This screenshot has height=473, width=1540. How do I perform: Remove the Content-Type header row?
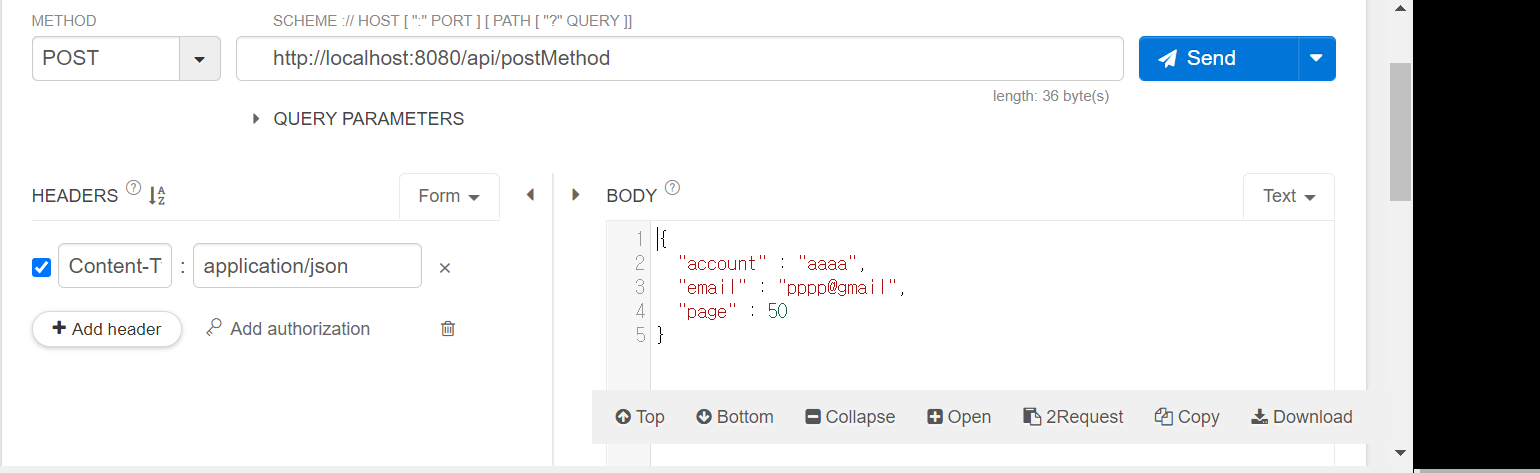coord(445,268)
